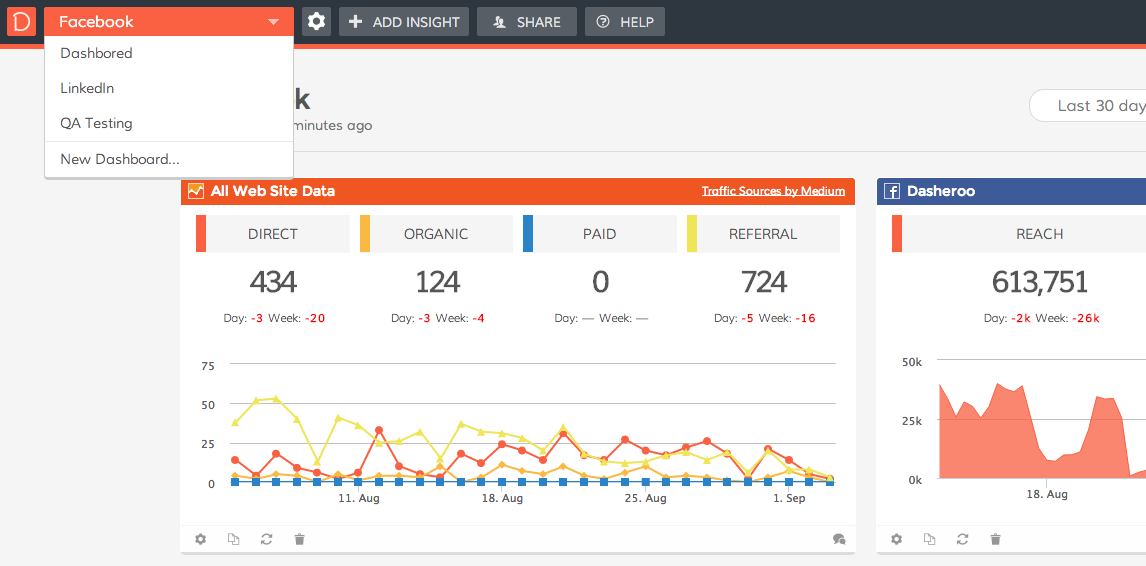Image resolution: width=1146 pixels, height=566 pixels.
Task: Click the 724 referral traffic value
Action: pos(764,282)
